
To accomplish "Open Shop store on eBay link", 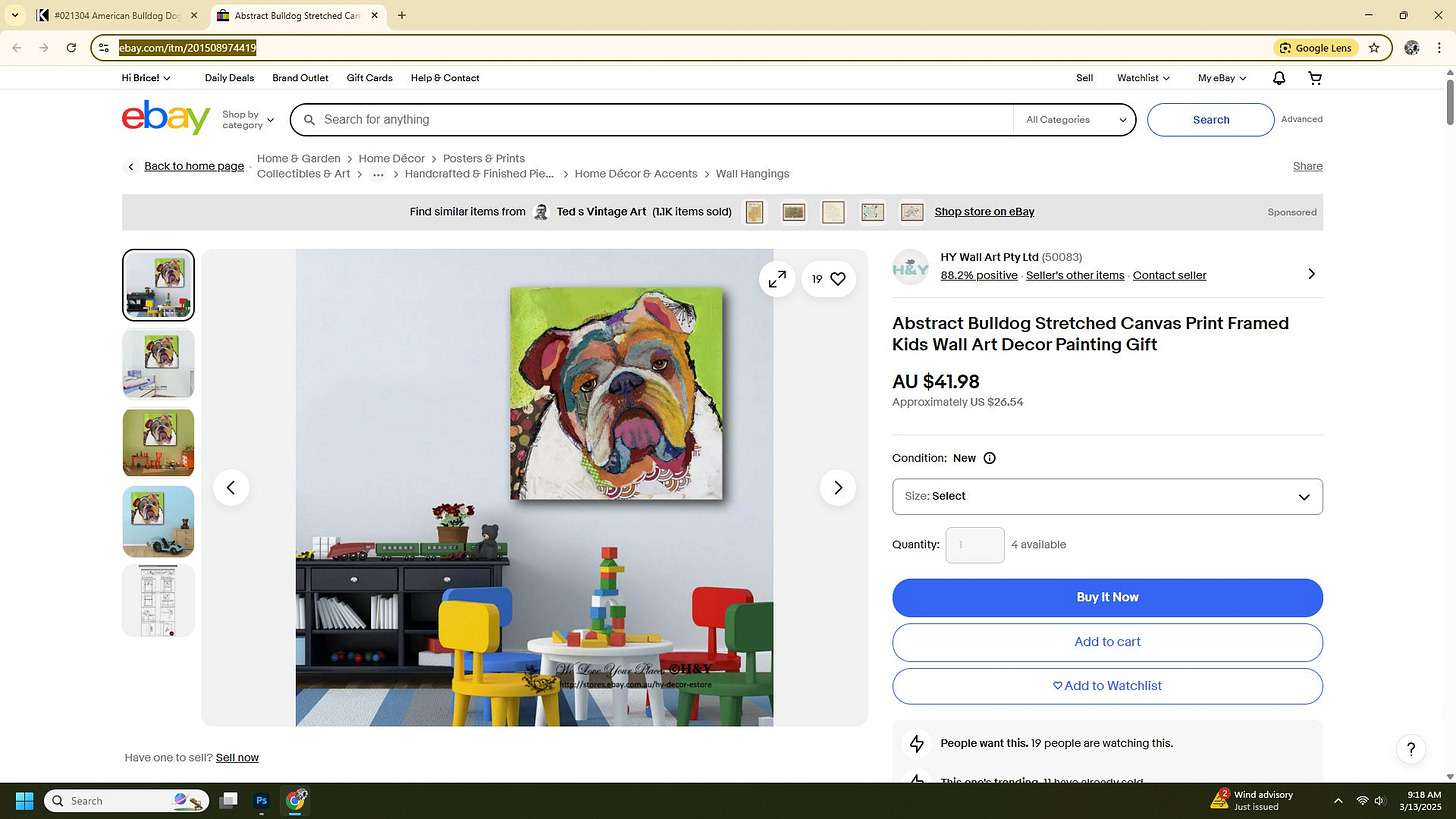I will (984, 212).
